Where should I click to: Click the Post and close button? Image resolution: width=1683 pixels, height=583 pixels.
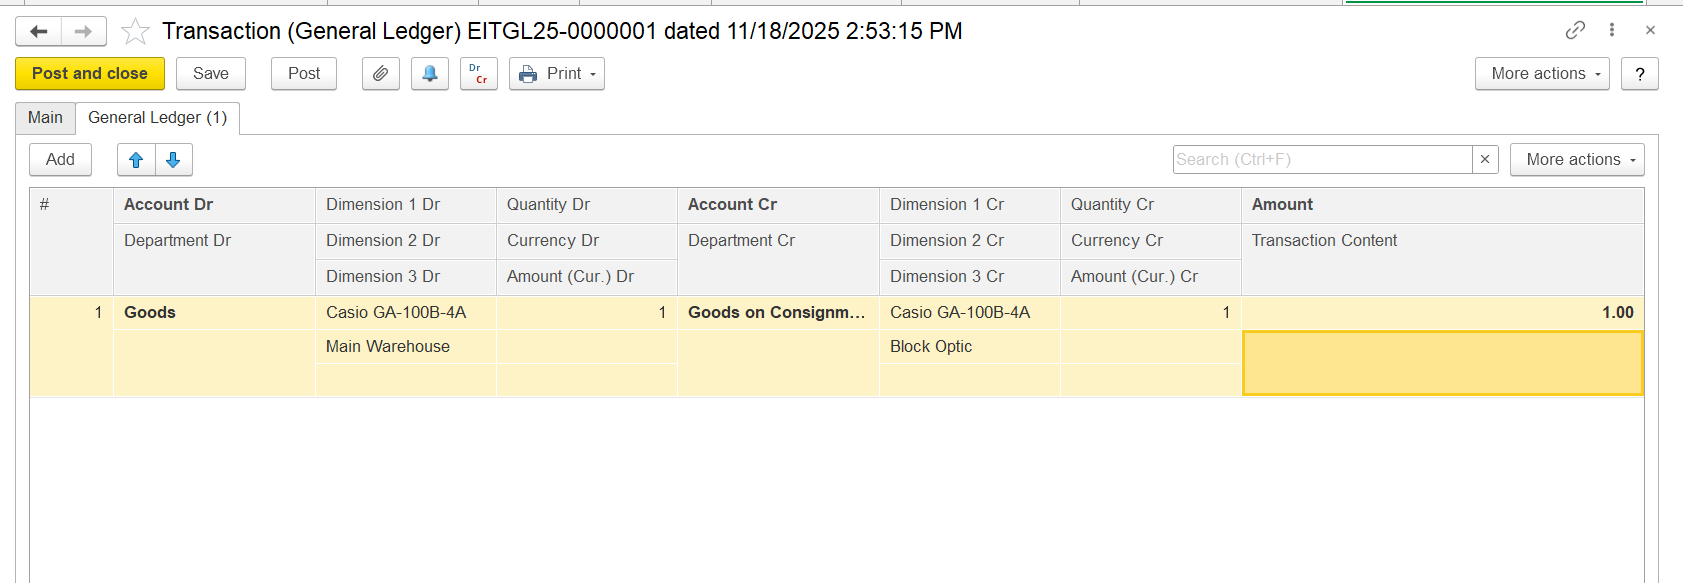click(x=90, y=74)
